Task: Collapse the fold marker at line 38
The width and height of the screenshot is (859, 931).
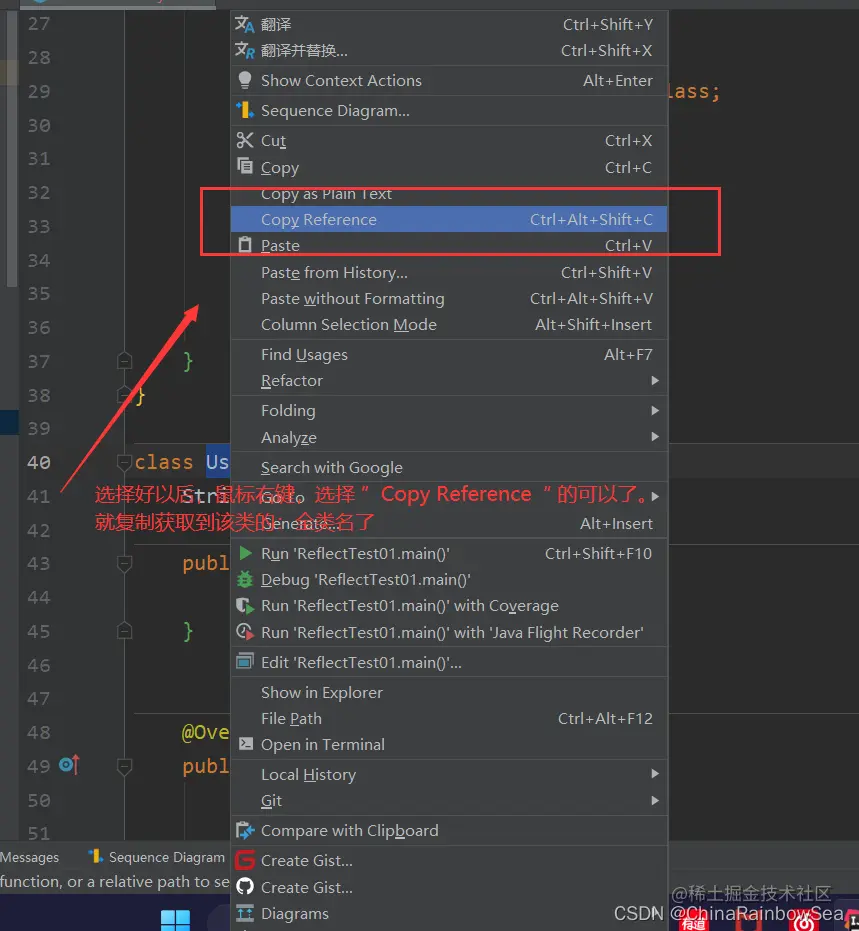Action: coord(124,394)
